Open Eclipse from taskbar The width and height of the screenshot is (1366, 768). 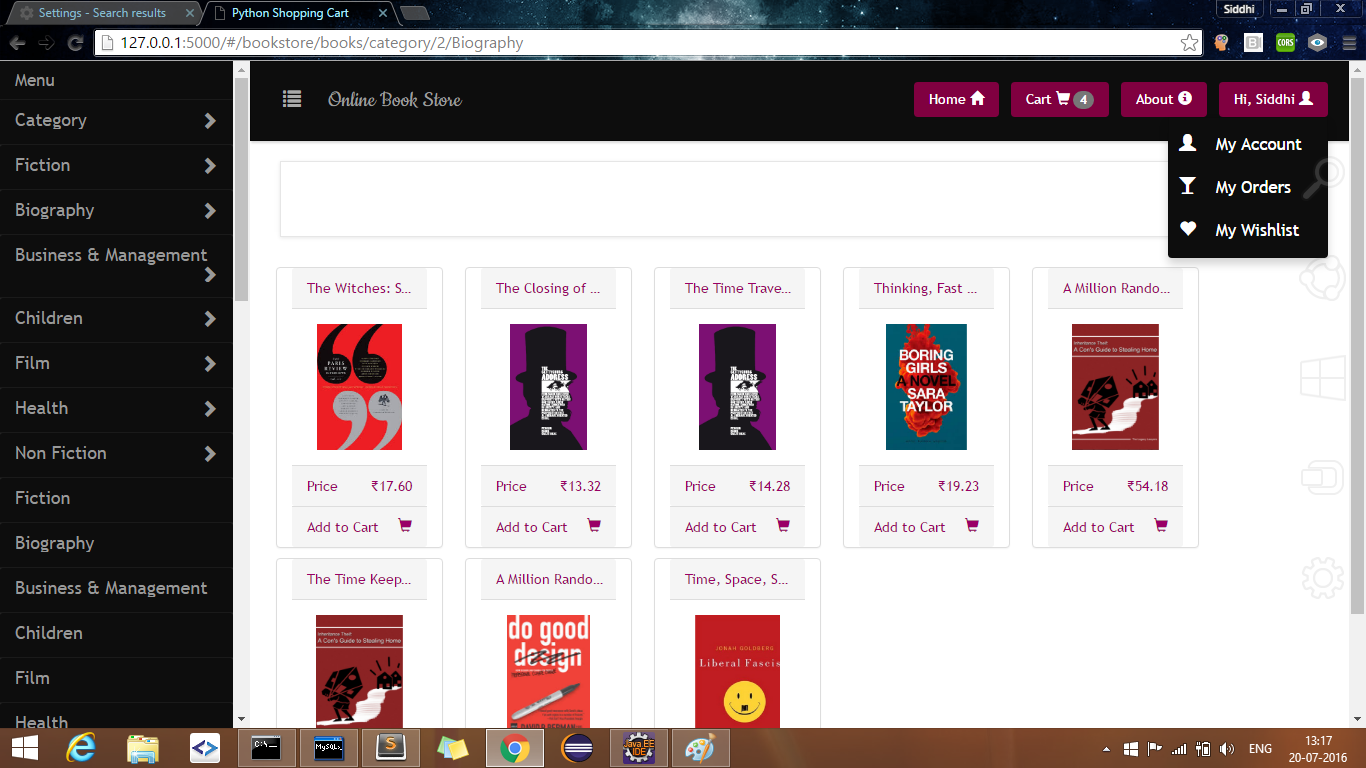click(x=578, y=748)
